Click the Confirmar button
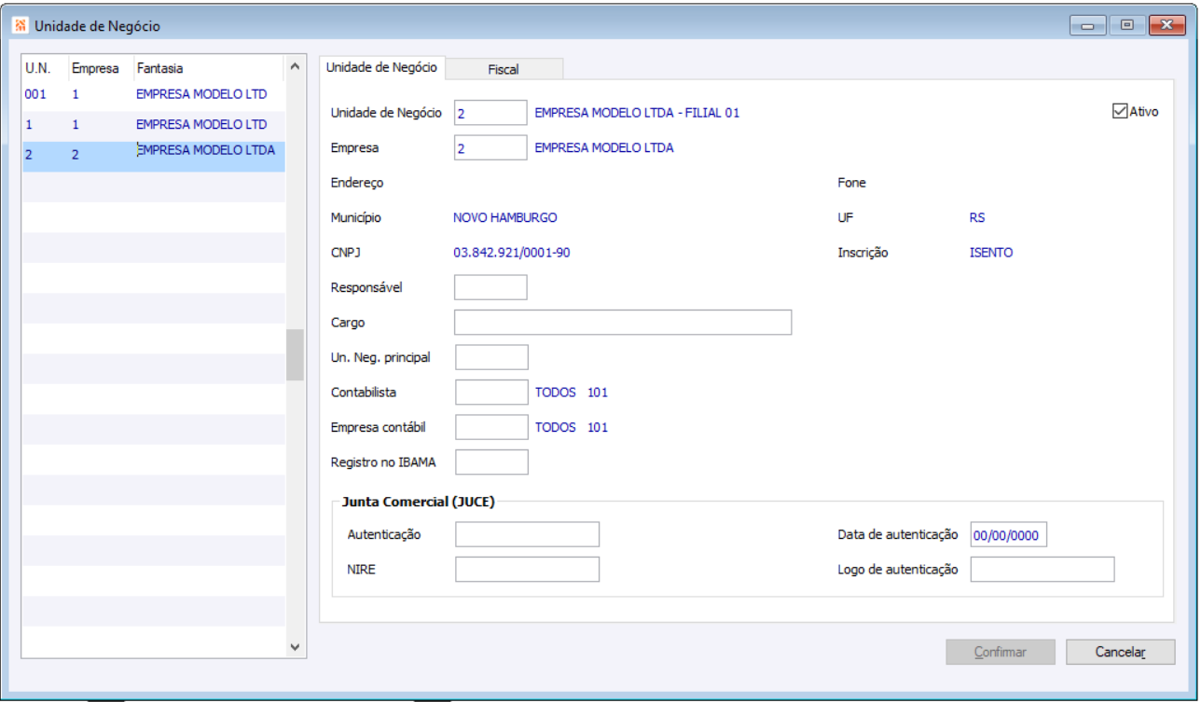1200x702 pixels. pyautogui.click(x=1001, y=652)
